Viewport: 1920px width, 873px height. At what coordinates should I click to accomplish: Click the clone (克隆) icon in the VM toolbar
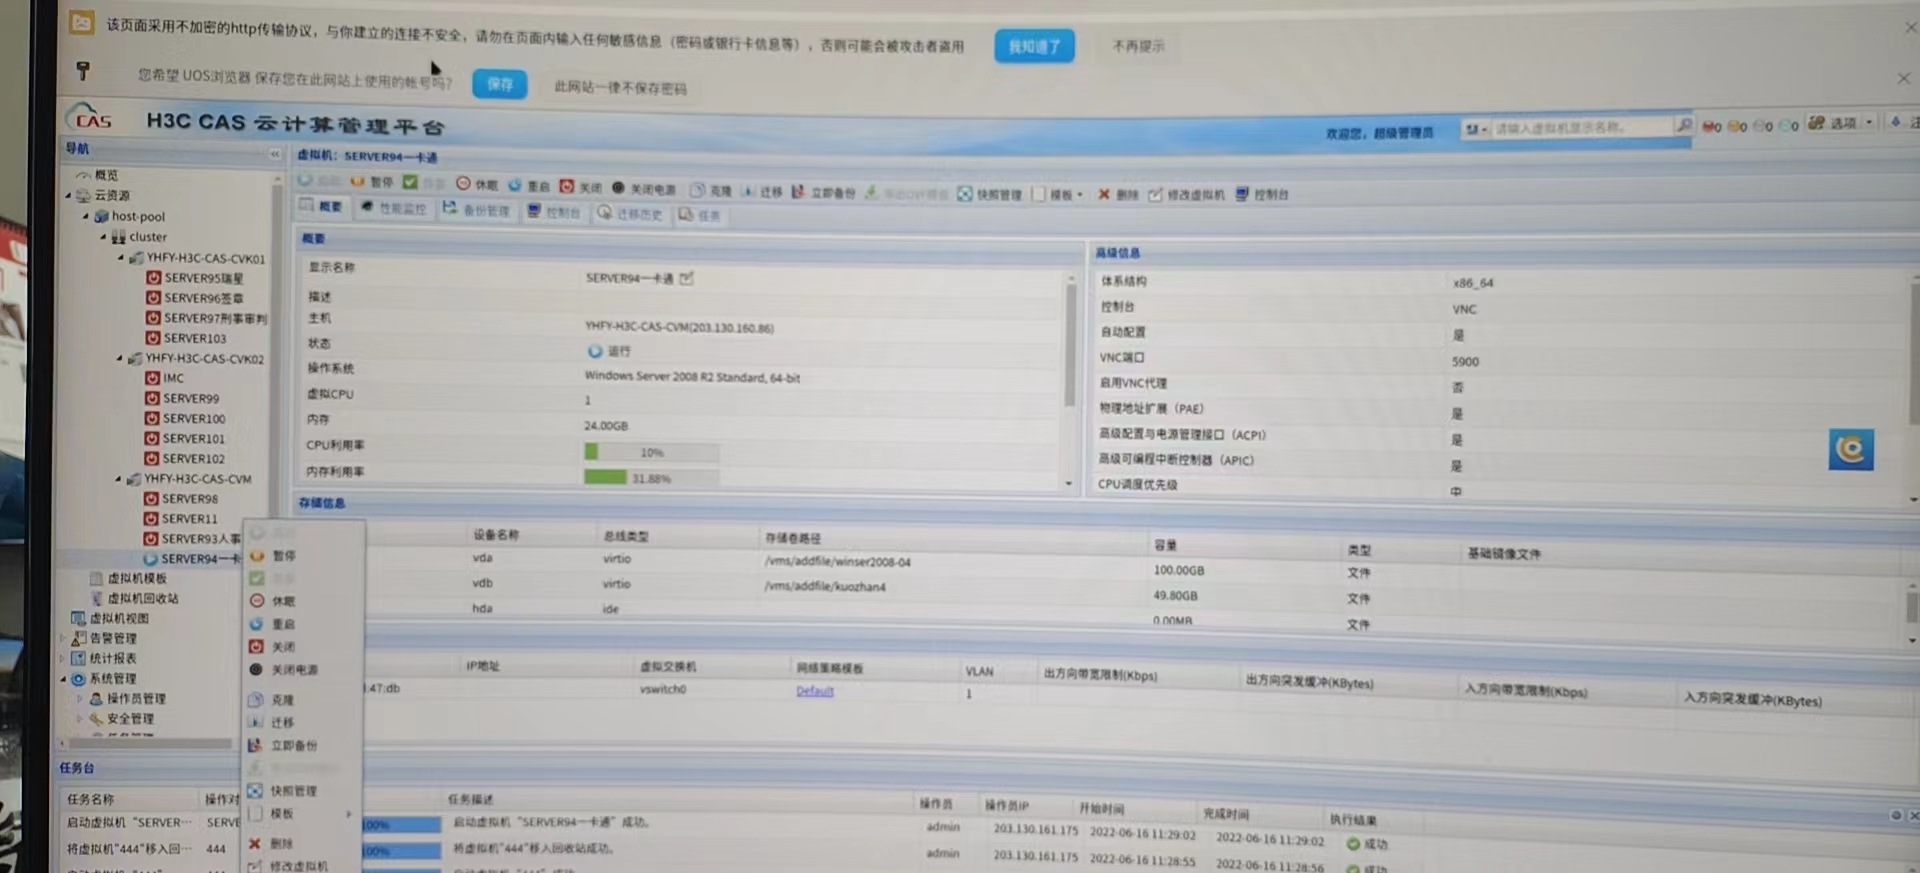698,189
